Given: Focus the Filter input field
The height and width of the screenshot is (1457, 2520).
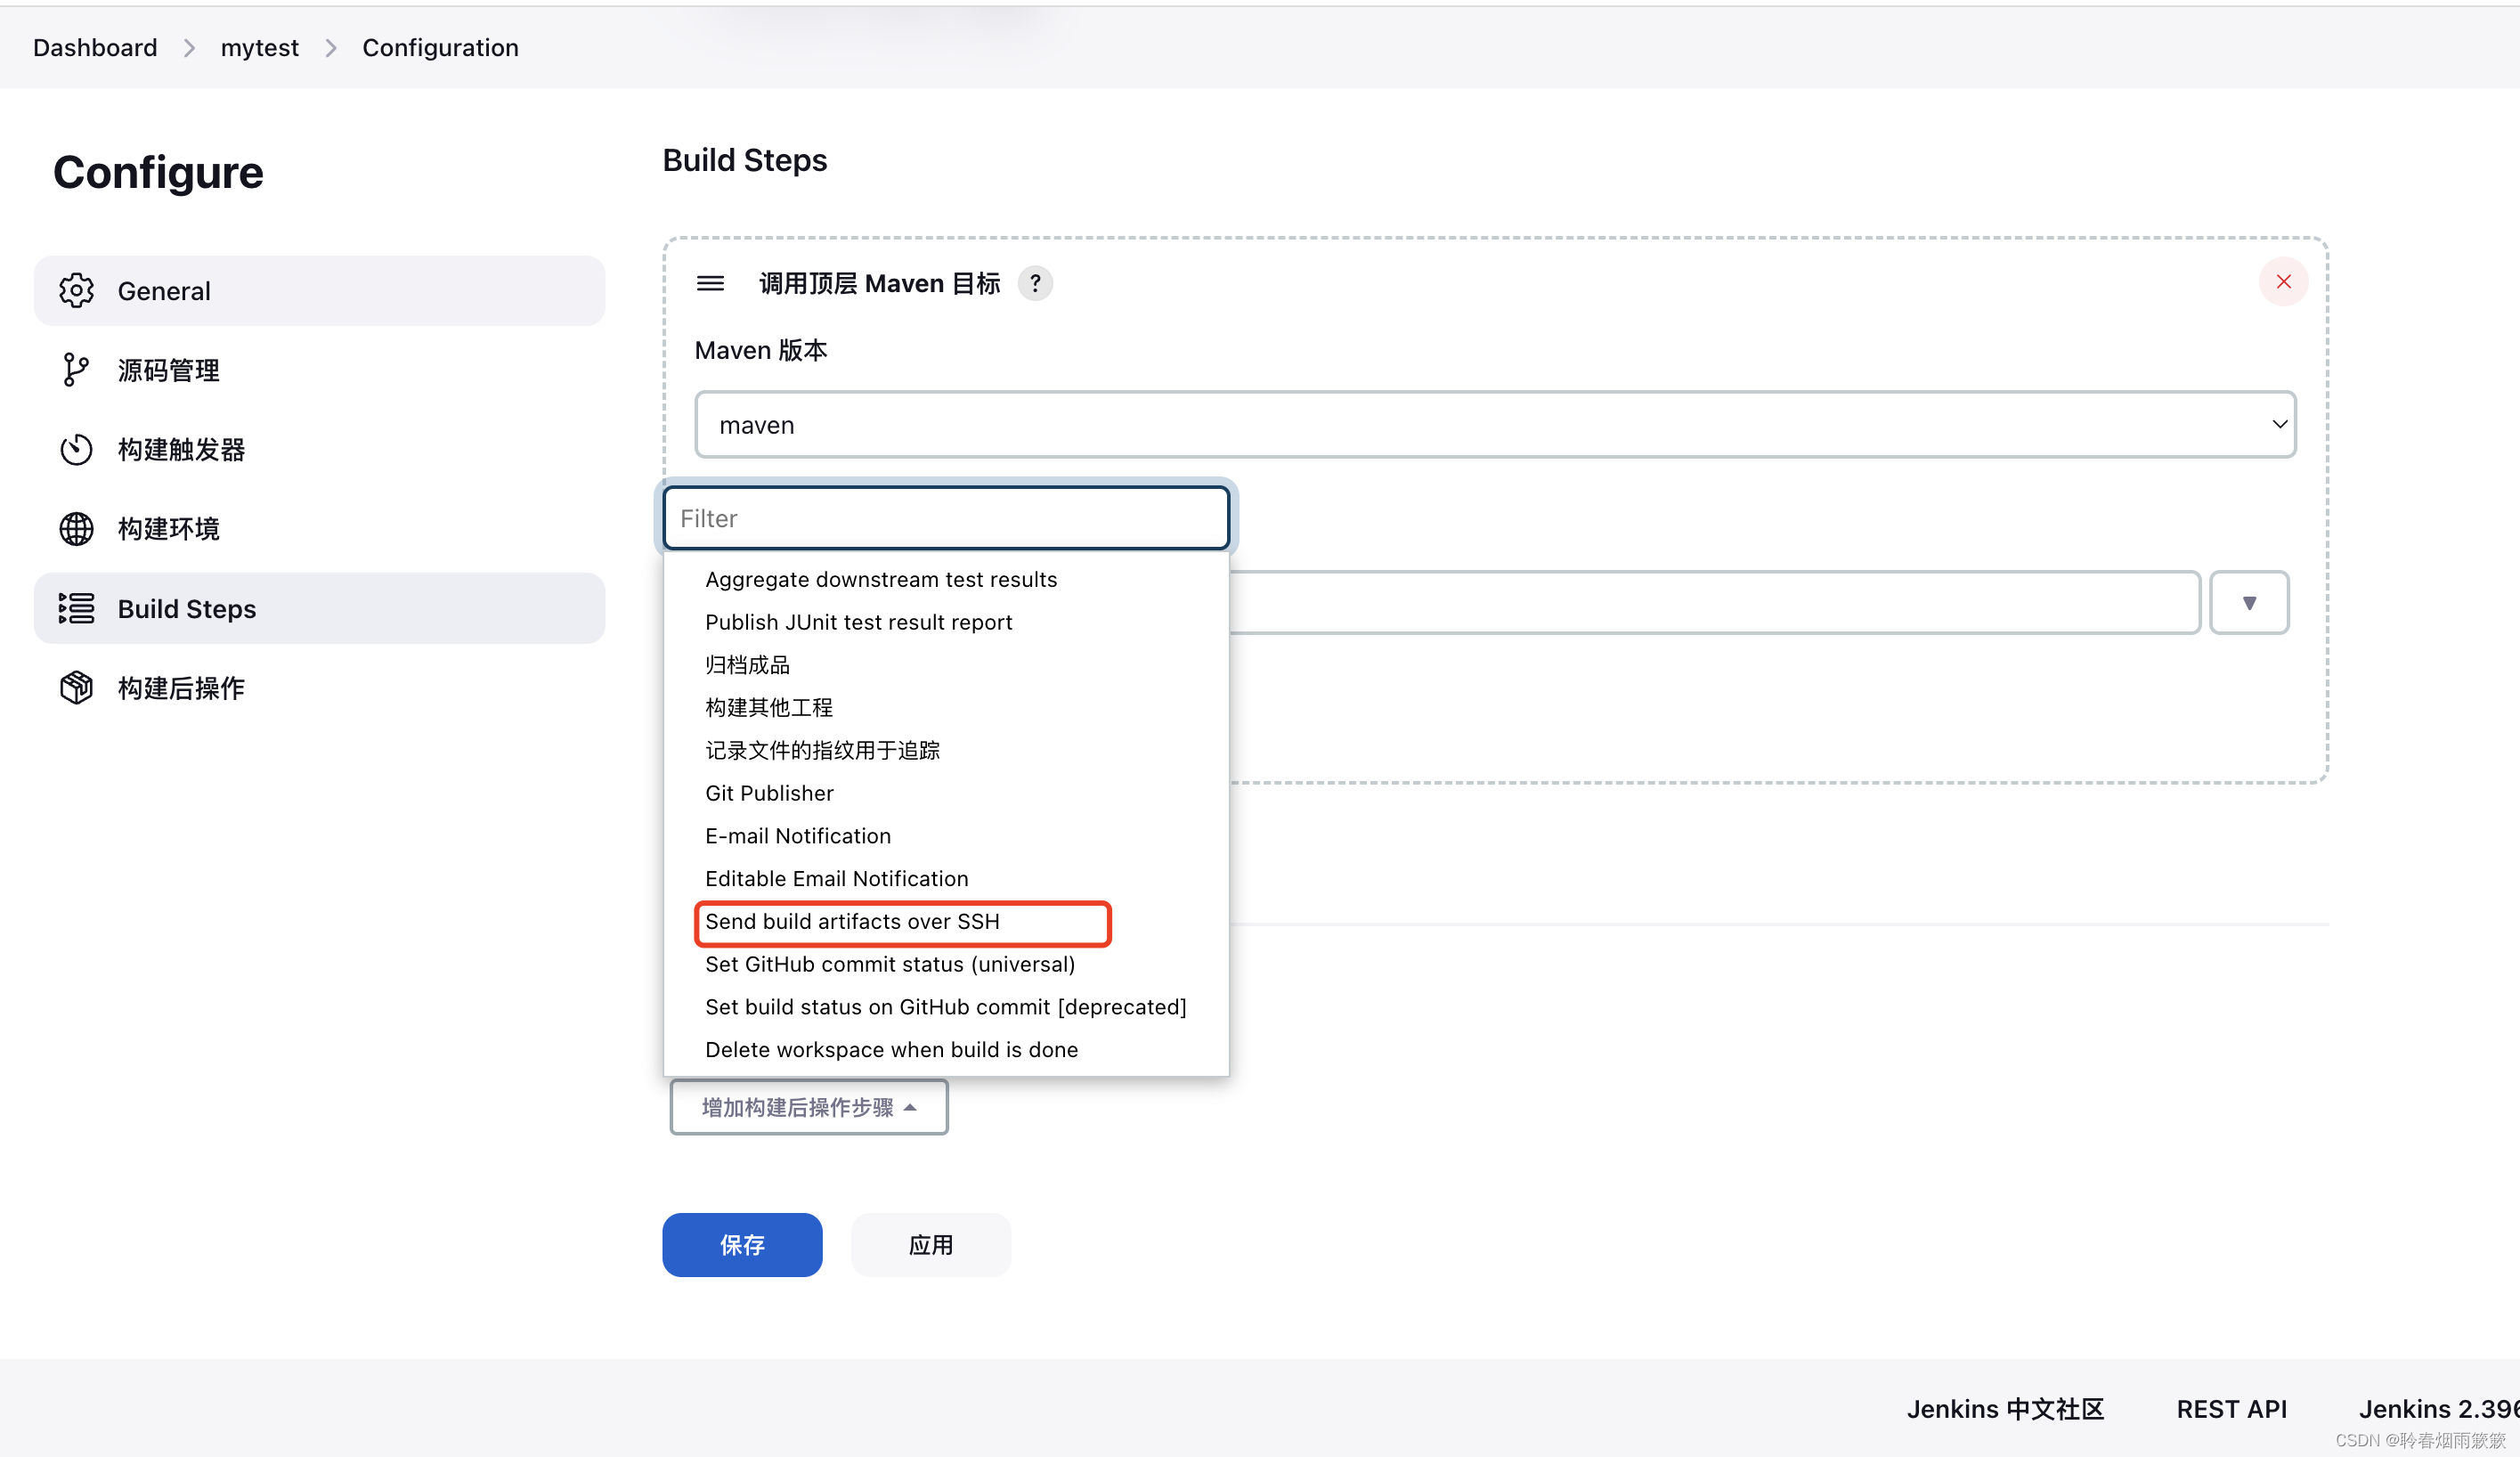Looking at the screenshot, I should click(x=946, y=518).
